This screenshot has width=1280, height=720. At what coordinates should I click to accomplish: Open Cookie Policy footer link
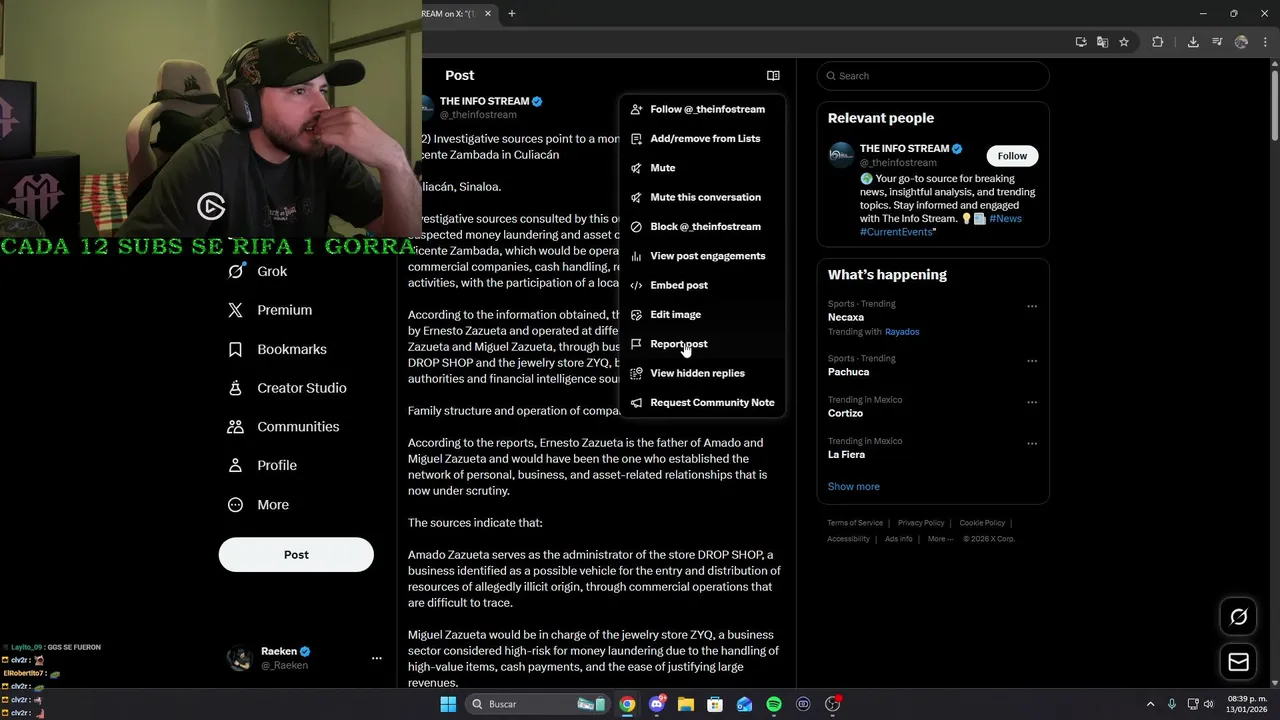point(982,522)
